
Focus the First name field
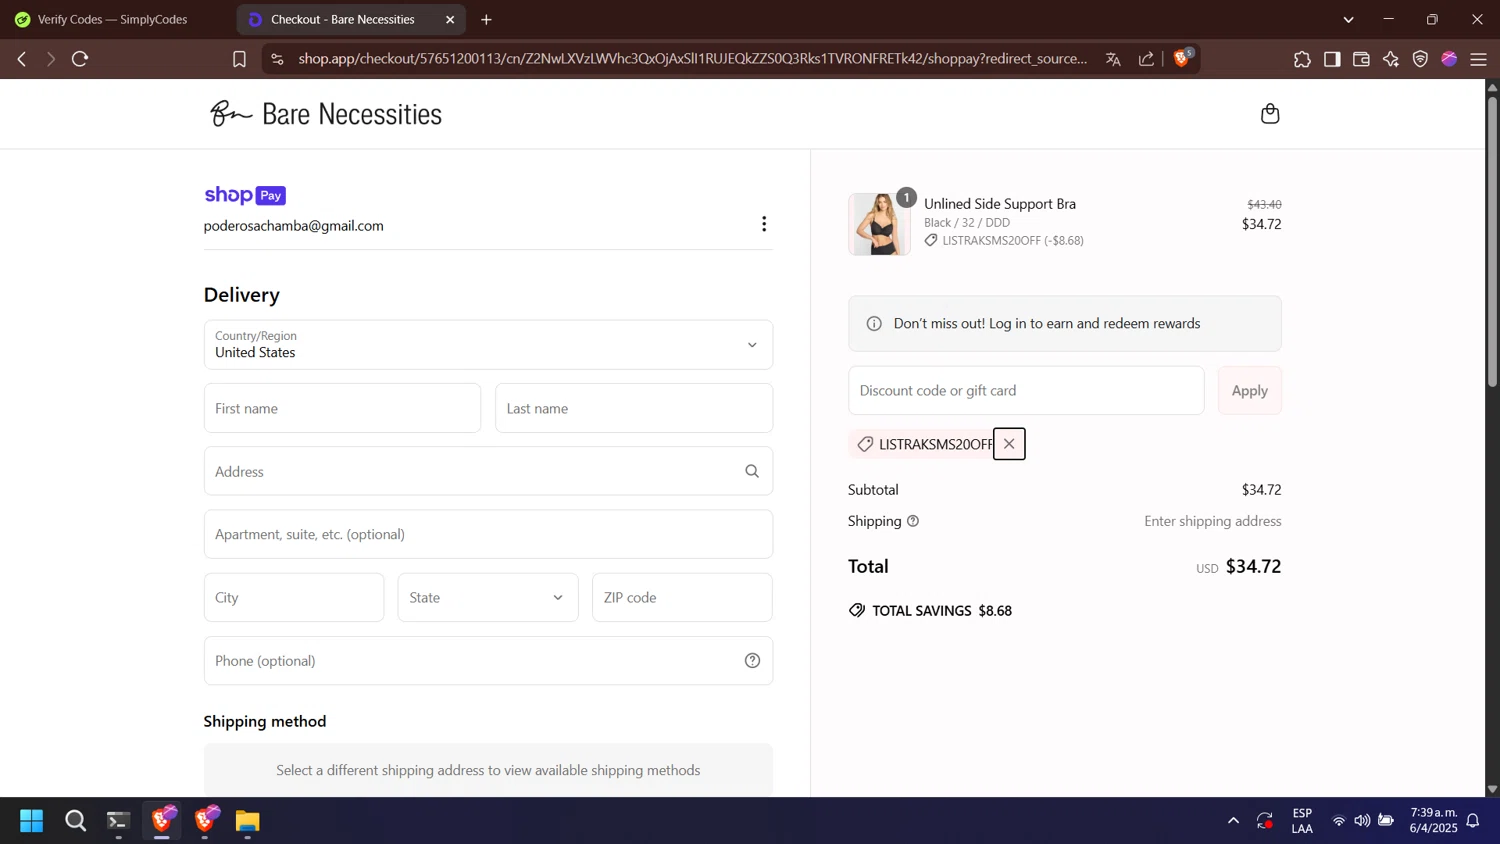pyautogui.click(x=342, y=408)
